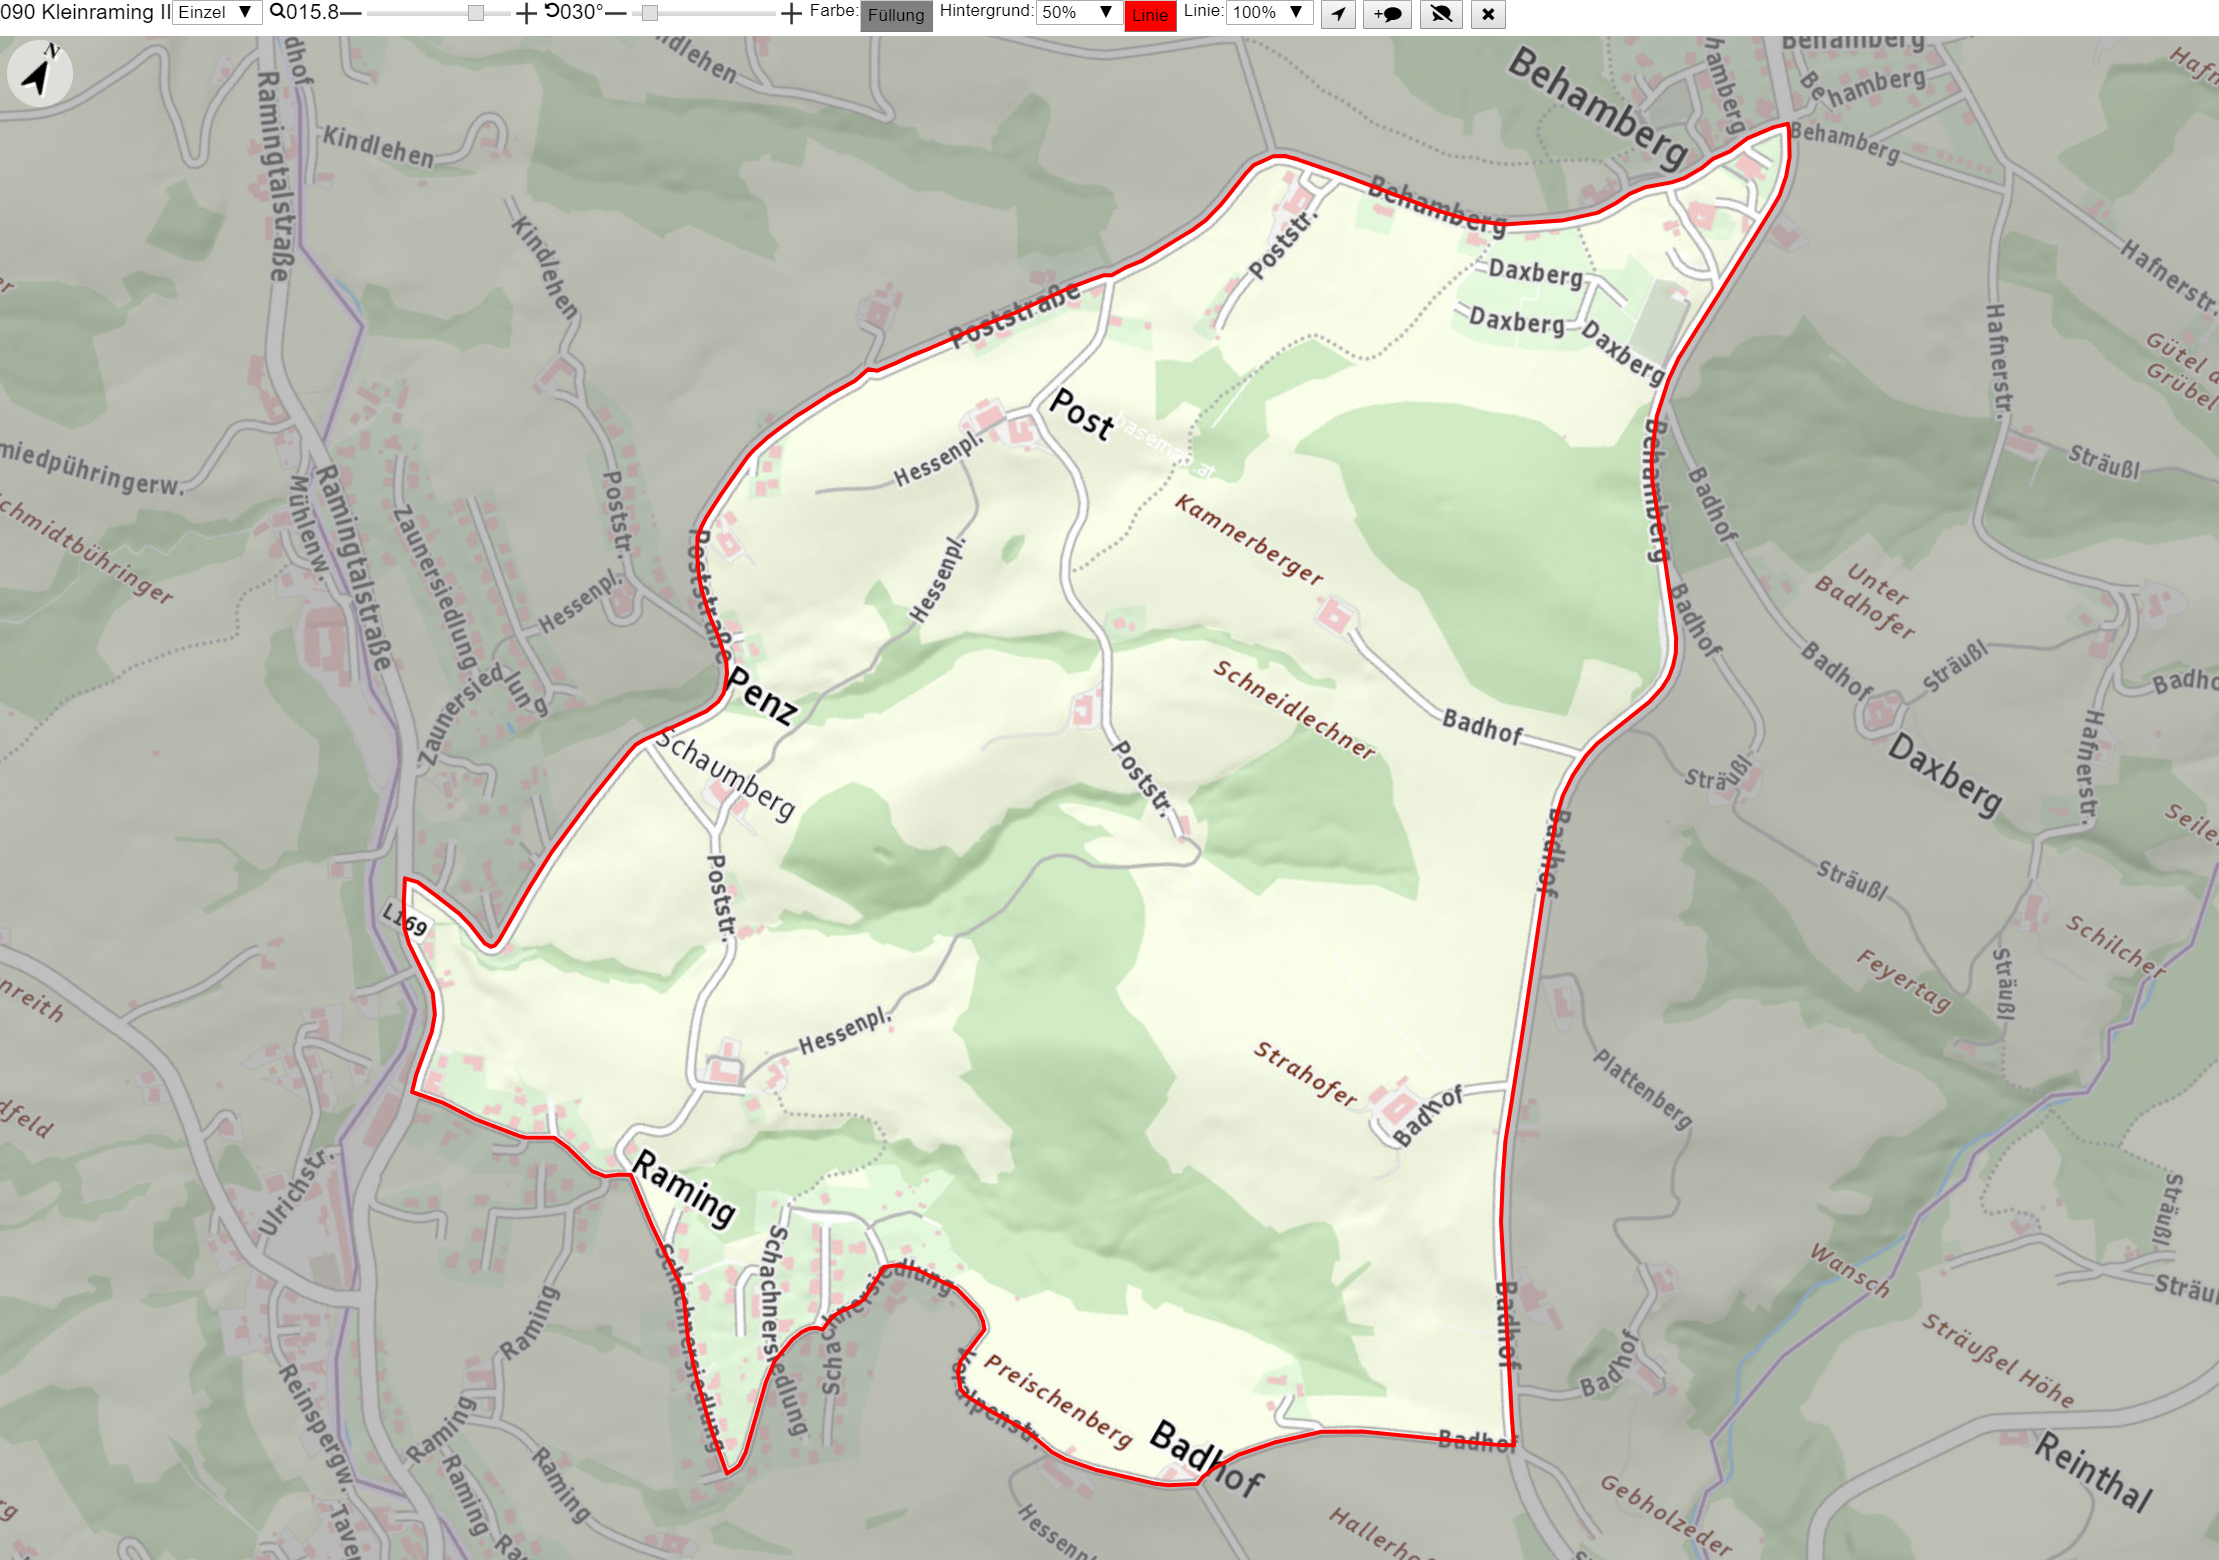Toggle the crossed-out eye visibility icon
Screen dimensions: 2219x1560
(1441, 14)
